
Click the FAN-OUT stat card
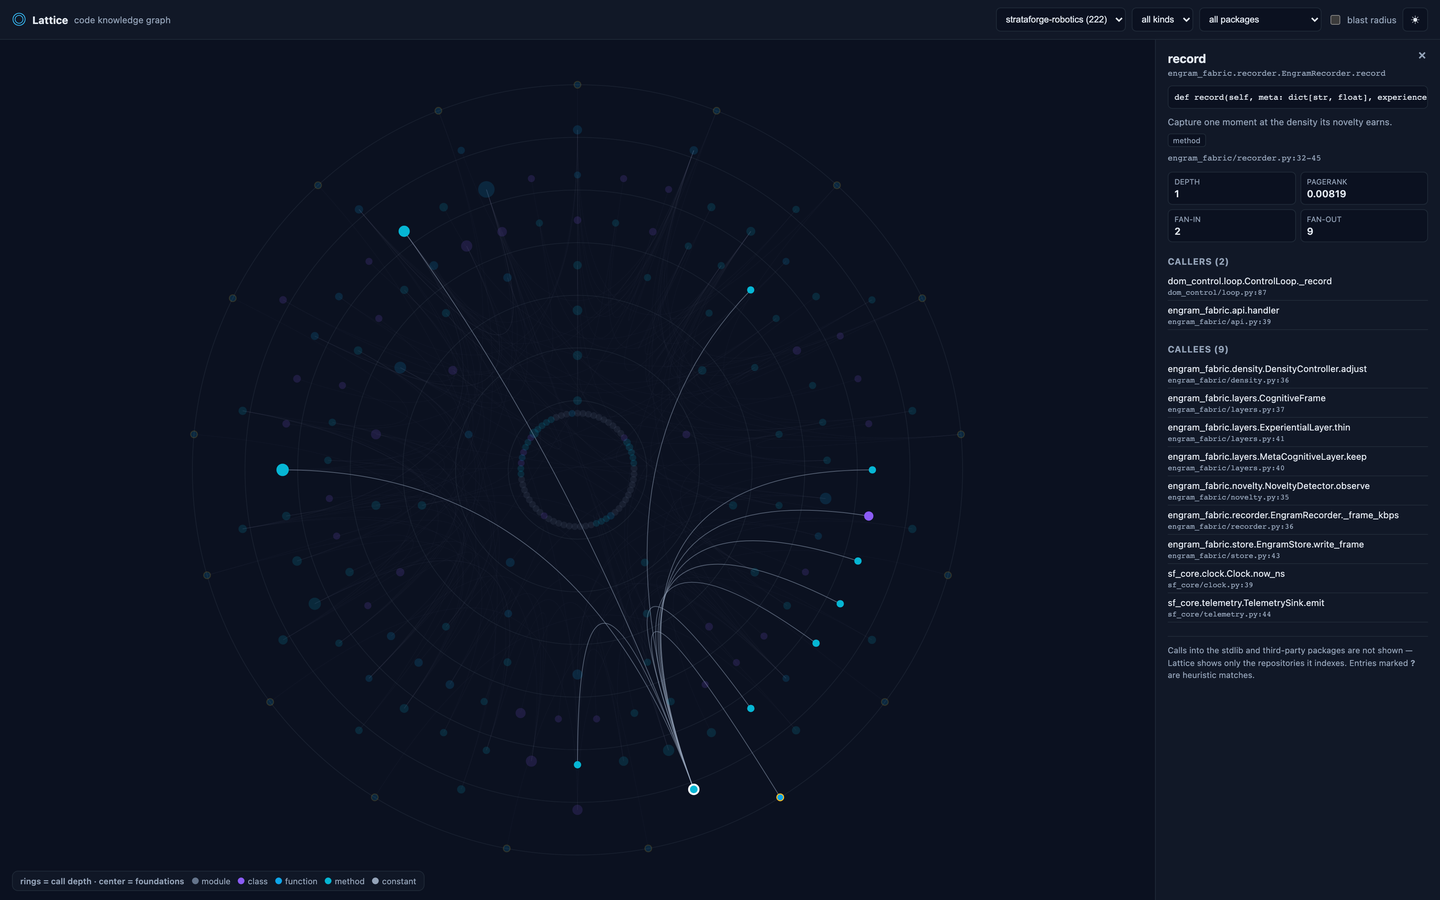pyautogui.click(x=1364, y=225)
